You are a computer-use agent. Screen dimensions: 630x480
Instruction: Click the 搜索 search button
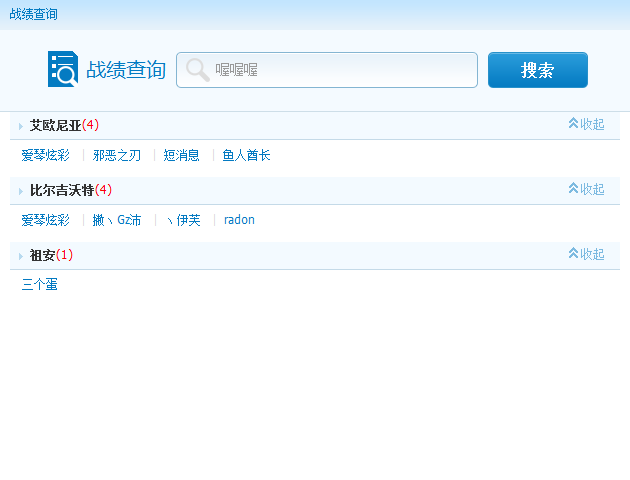tap(538, 70)
